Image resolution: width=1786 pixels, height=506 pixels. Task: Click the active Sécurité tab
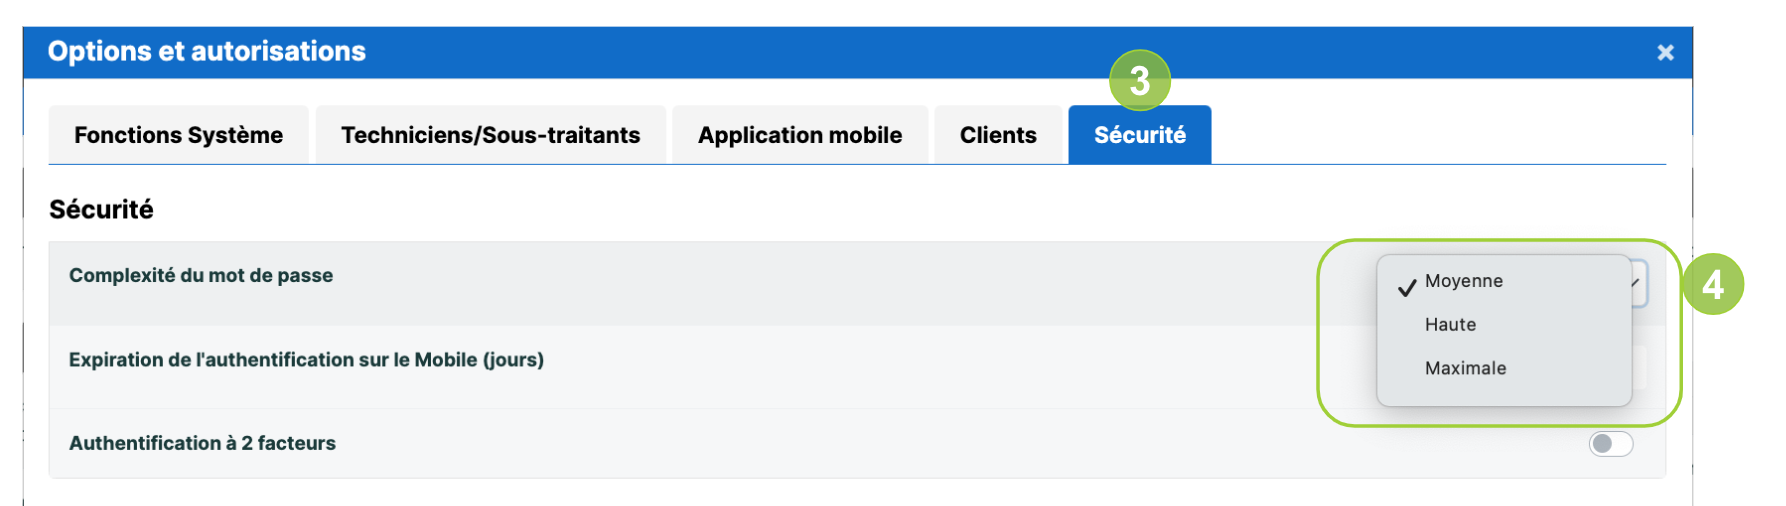coord(1140,135)
